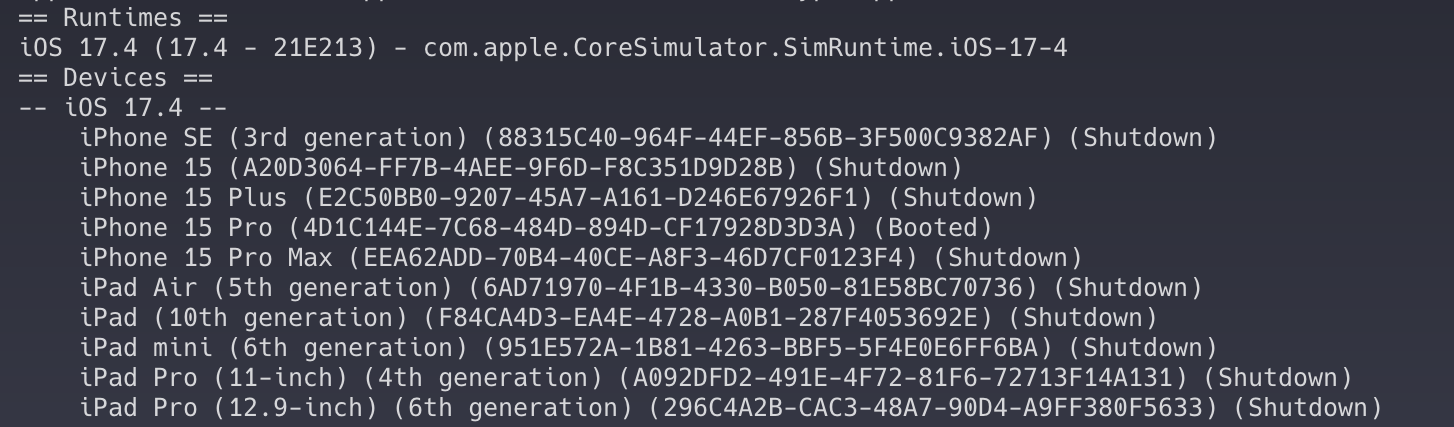Click the iPad Air (5th generation) line
This screenshot has height=427, width=1454.
point(641,288)
